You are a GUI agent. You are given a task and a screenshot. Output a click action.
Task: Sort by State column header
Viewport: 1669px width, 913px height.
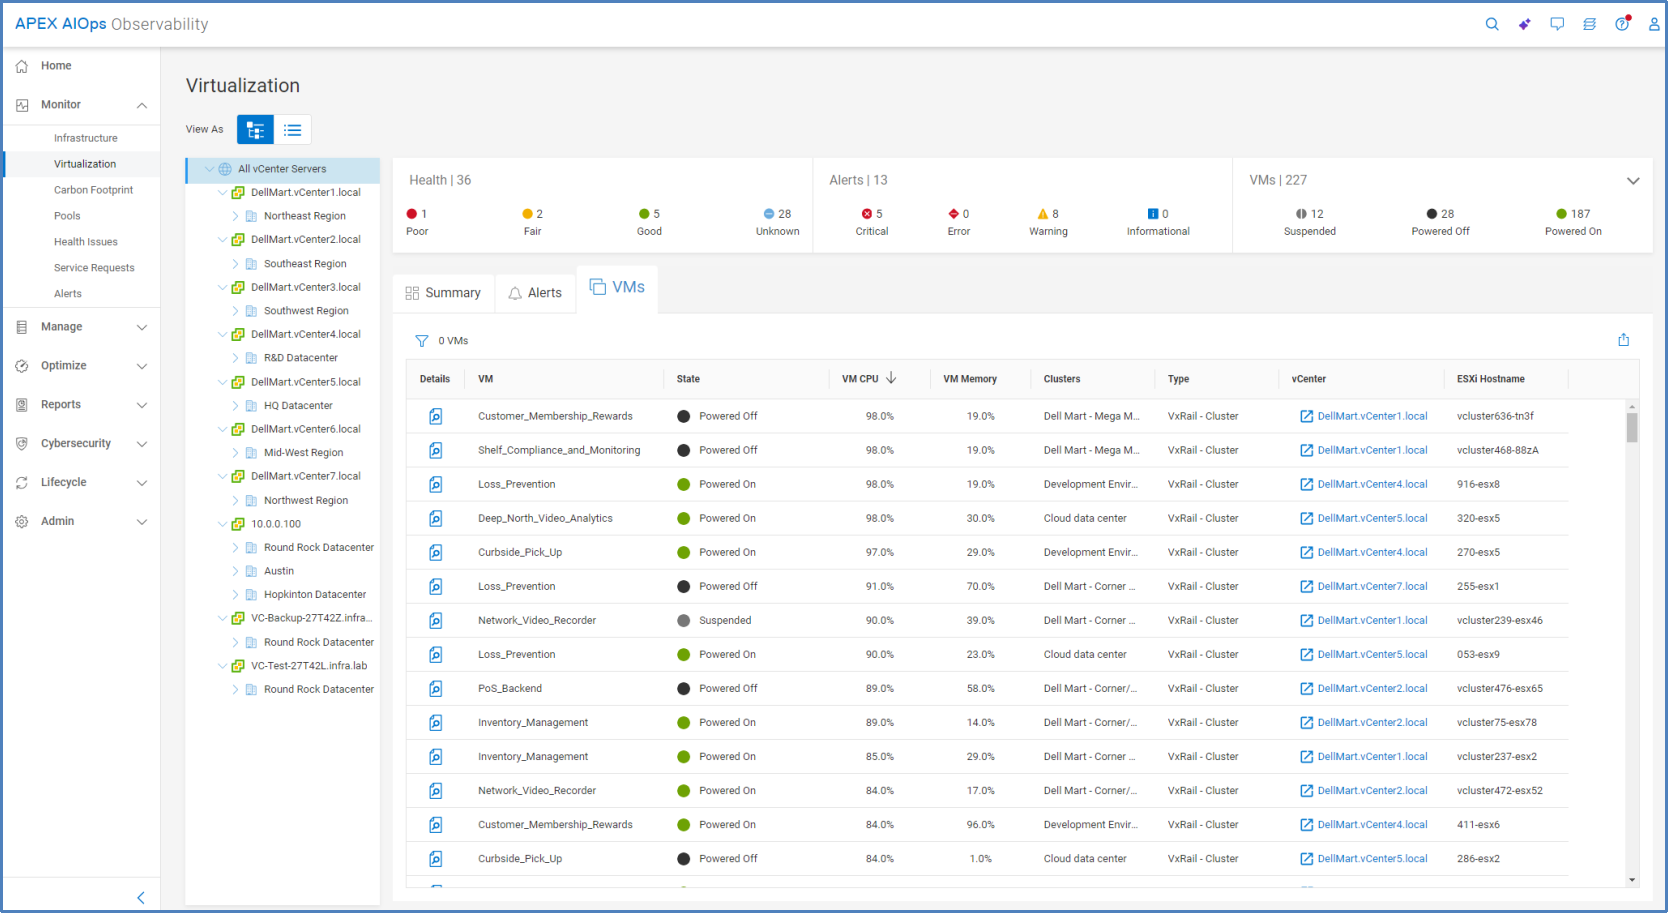point(688,379)
